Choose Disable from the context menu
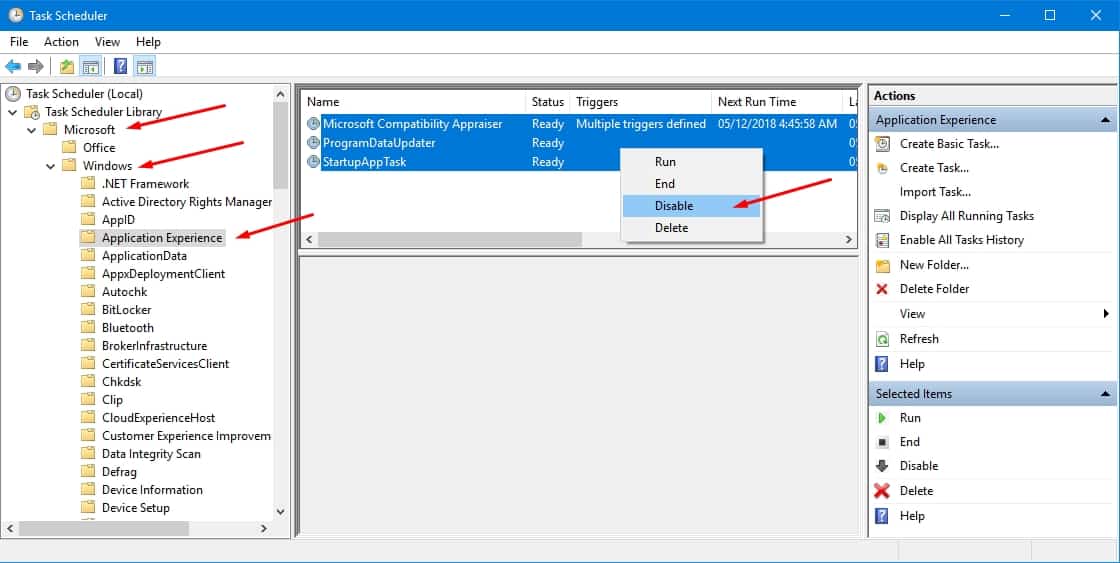 pyautogui.click(x=691, y=206)
